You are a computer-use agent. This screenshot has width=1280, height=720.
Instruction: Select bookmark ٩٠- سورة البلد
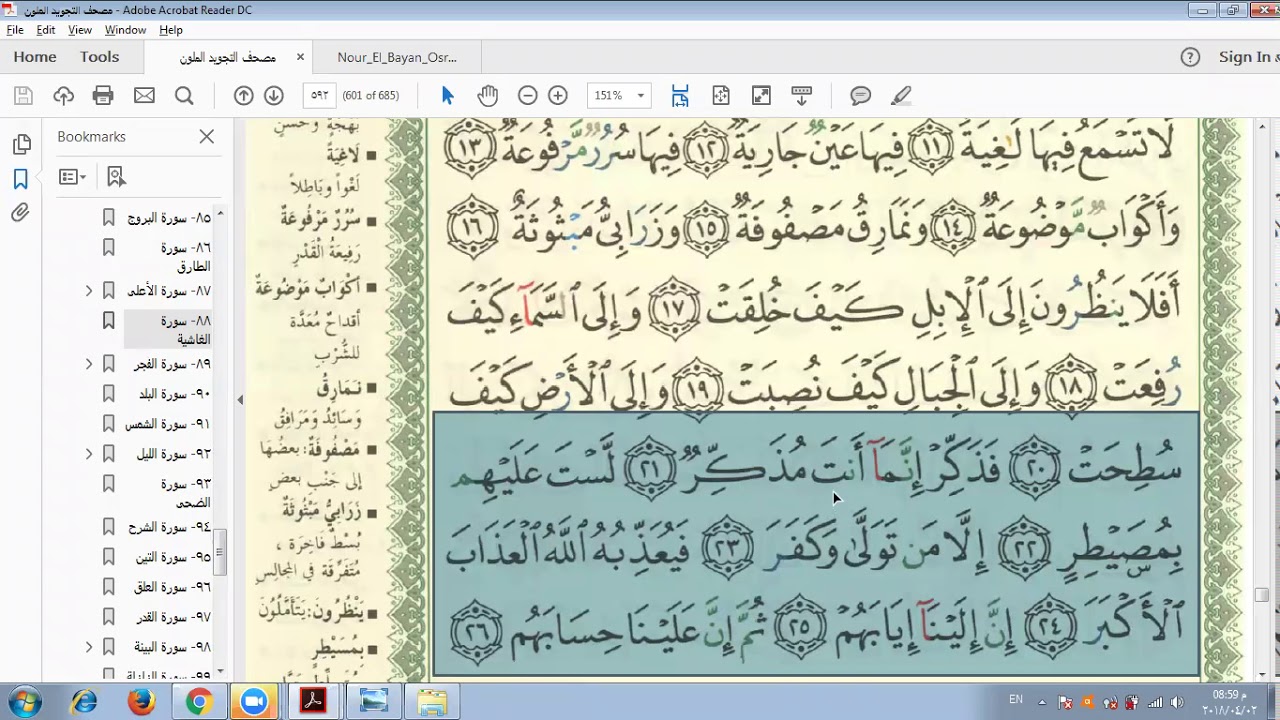pyautogui.click(x=175, y=394)
